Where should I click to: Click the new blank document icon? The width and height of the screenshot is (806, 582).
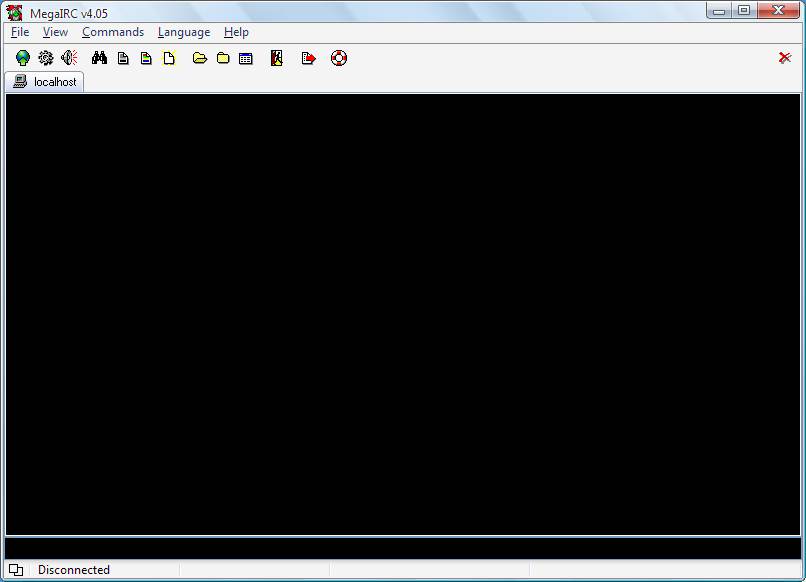pos(169,58)
